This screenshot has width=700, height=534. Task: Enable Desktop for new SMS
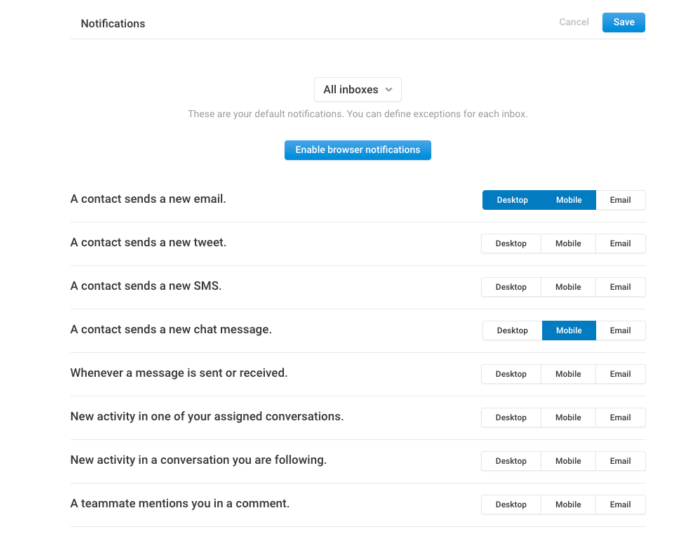coord(511,287)
